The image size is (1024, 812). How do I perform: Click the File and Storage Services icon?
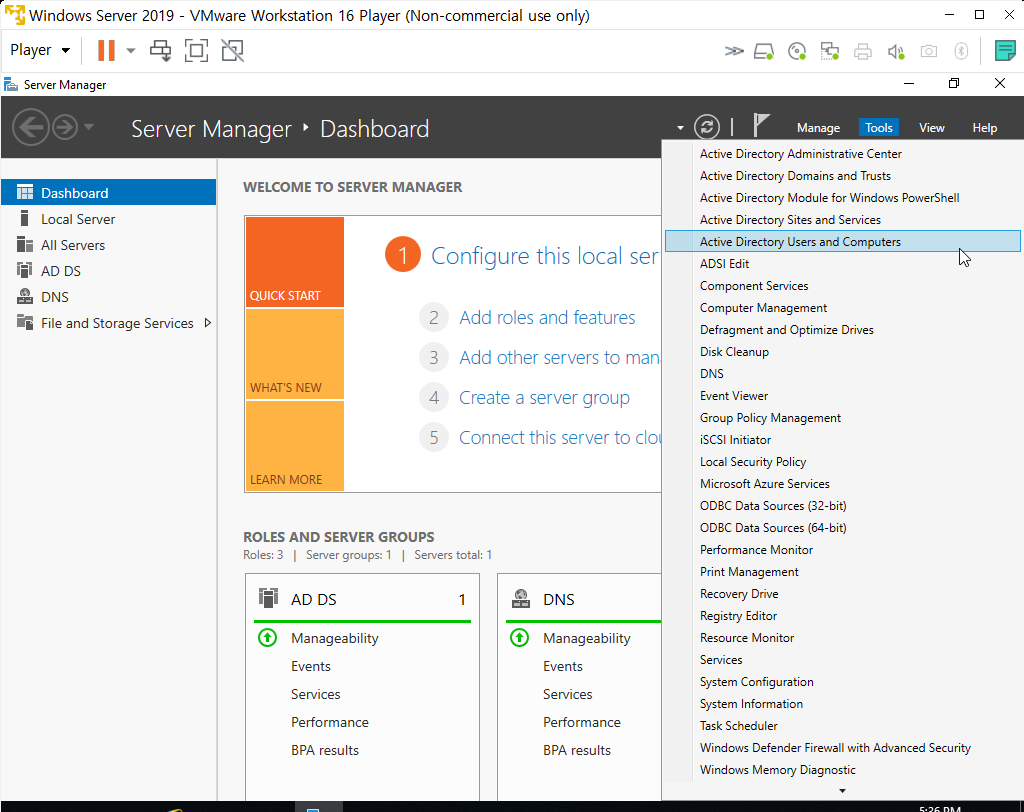(x=25, y=322)
